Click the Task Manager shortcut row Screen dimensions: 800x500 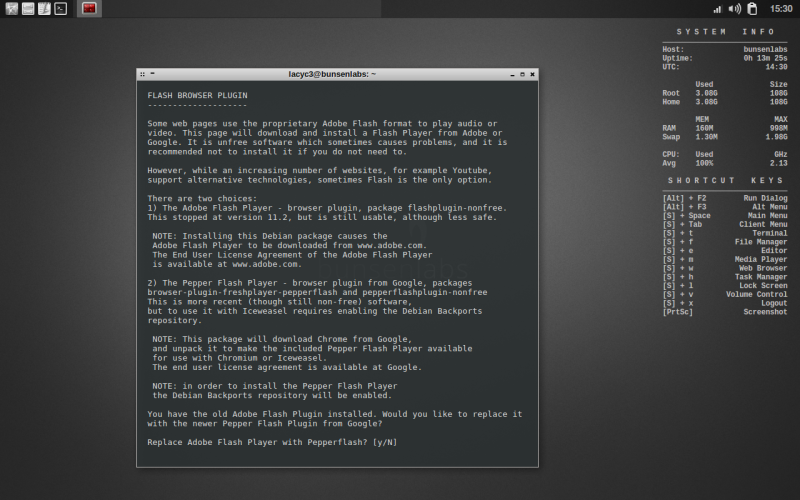(724, 277)
